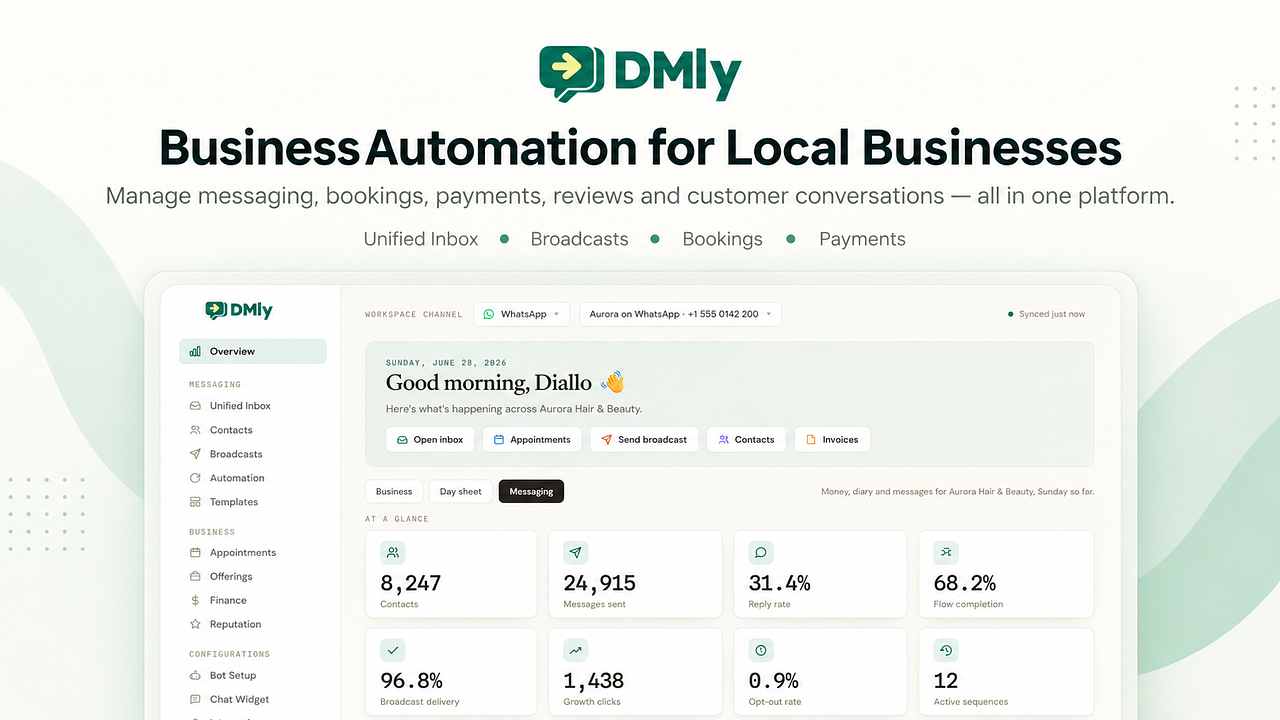Click the 'Synced just now' status text
Image resolution: width=1280 pixels, height=720 pixels.
pyautogui.click(x=1052, y=314)
